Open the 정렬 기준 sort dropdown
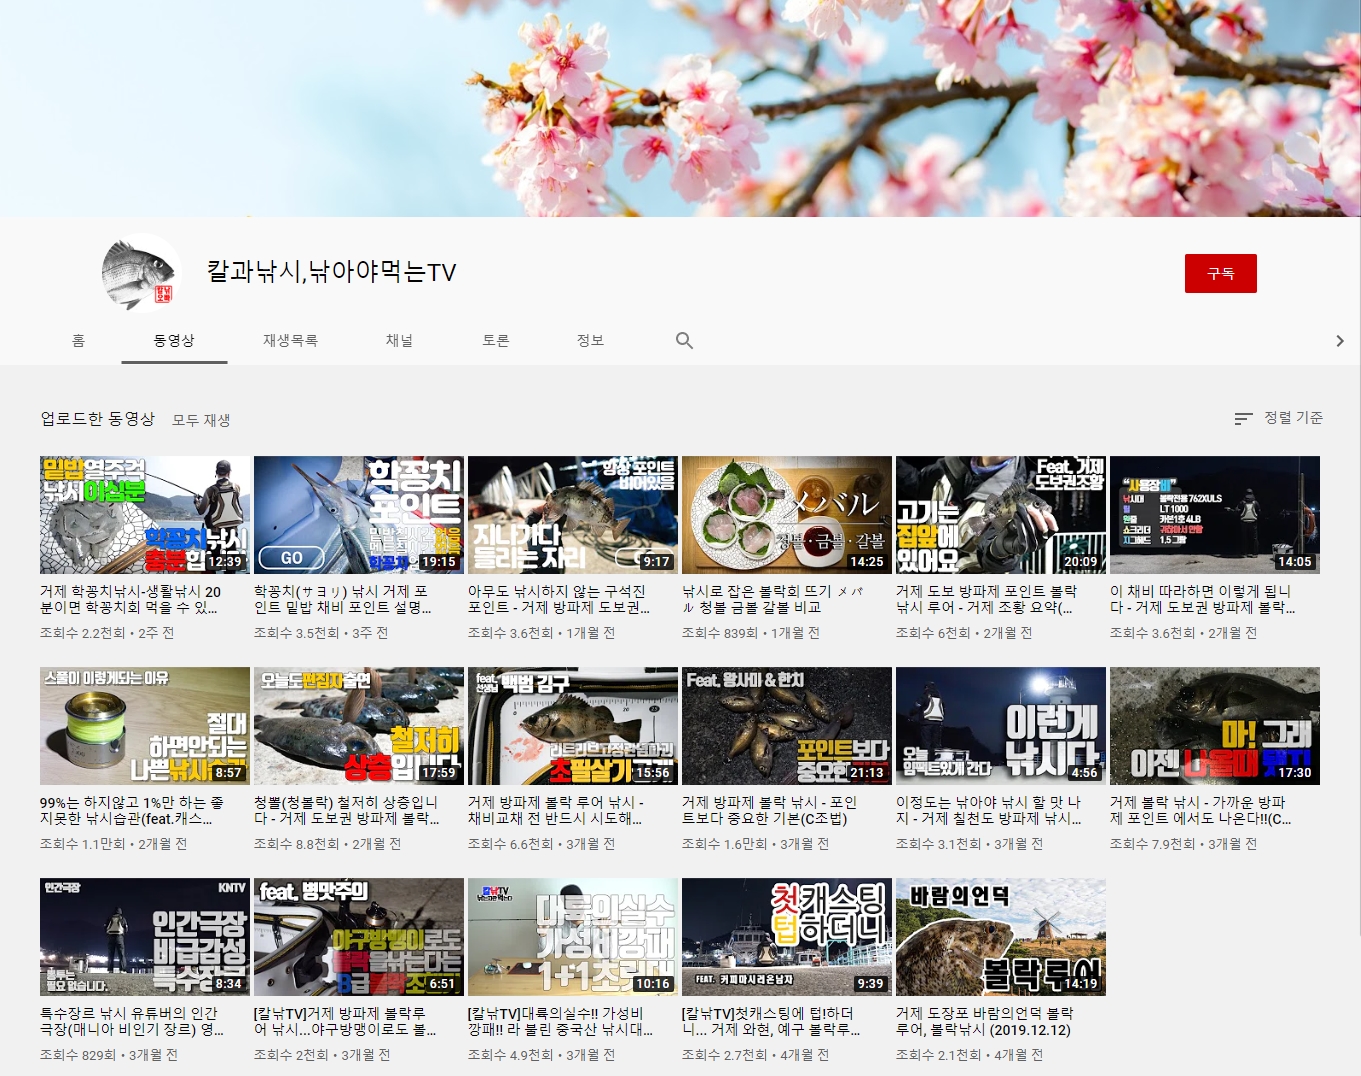This screenshot has height=1076, width=1361. pyautogui.click(x=1279, y=418)
